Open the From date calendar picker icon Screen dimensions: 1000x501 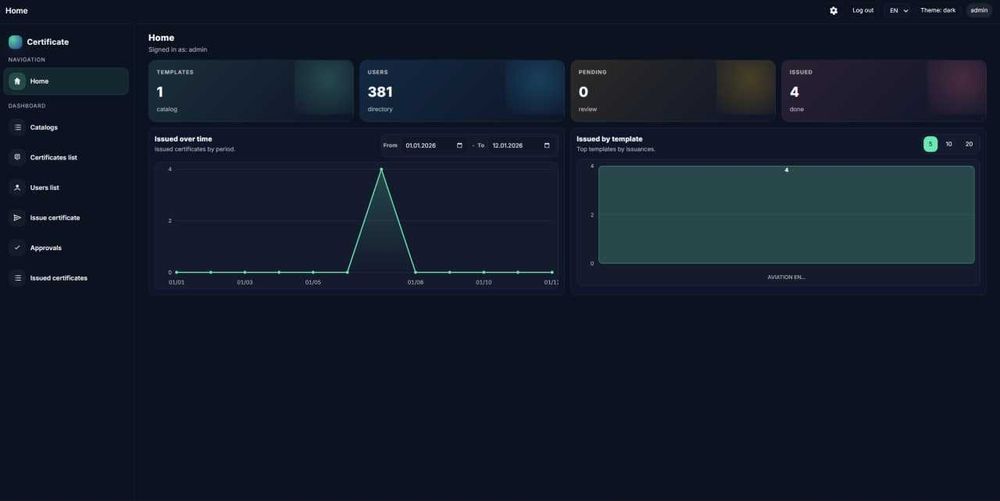(459, 145)
